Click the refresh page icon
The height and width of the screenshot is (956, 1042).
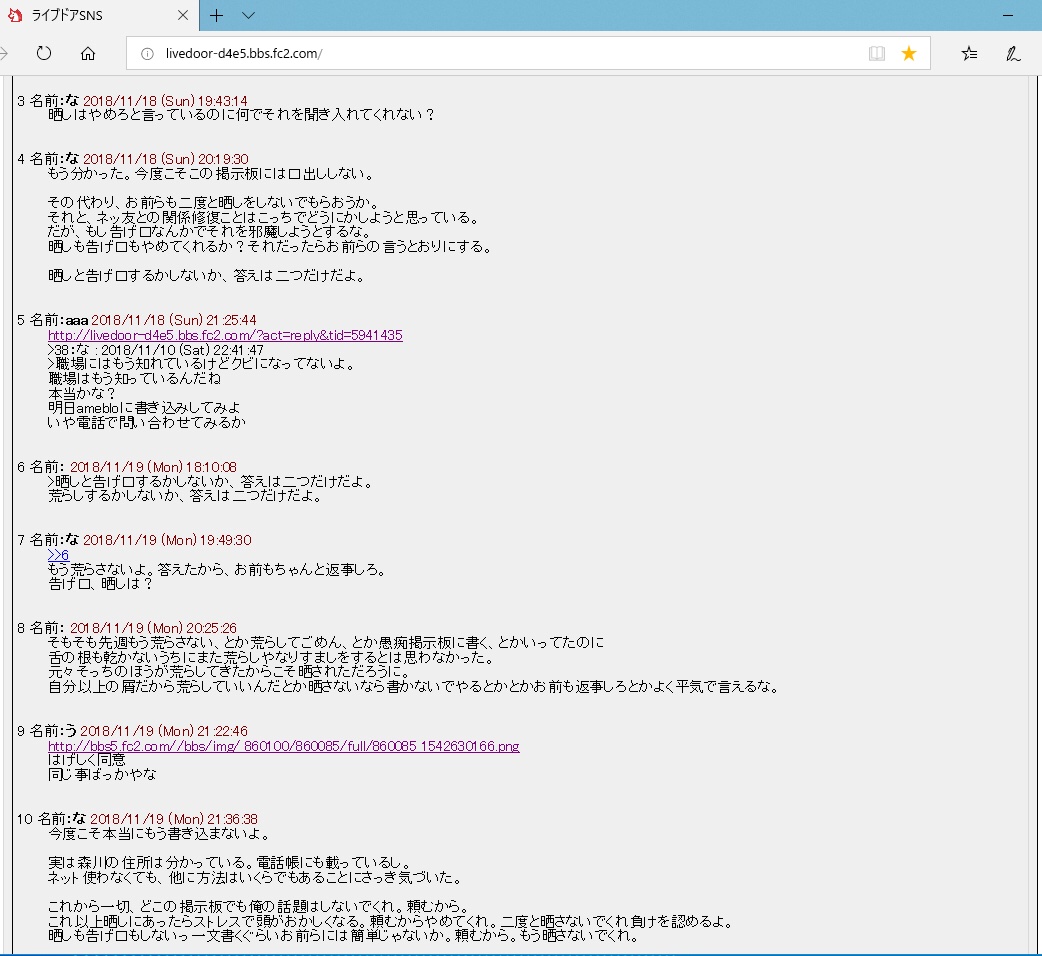[44, 53]
